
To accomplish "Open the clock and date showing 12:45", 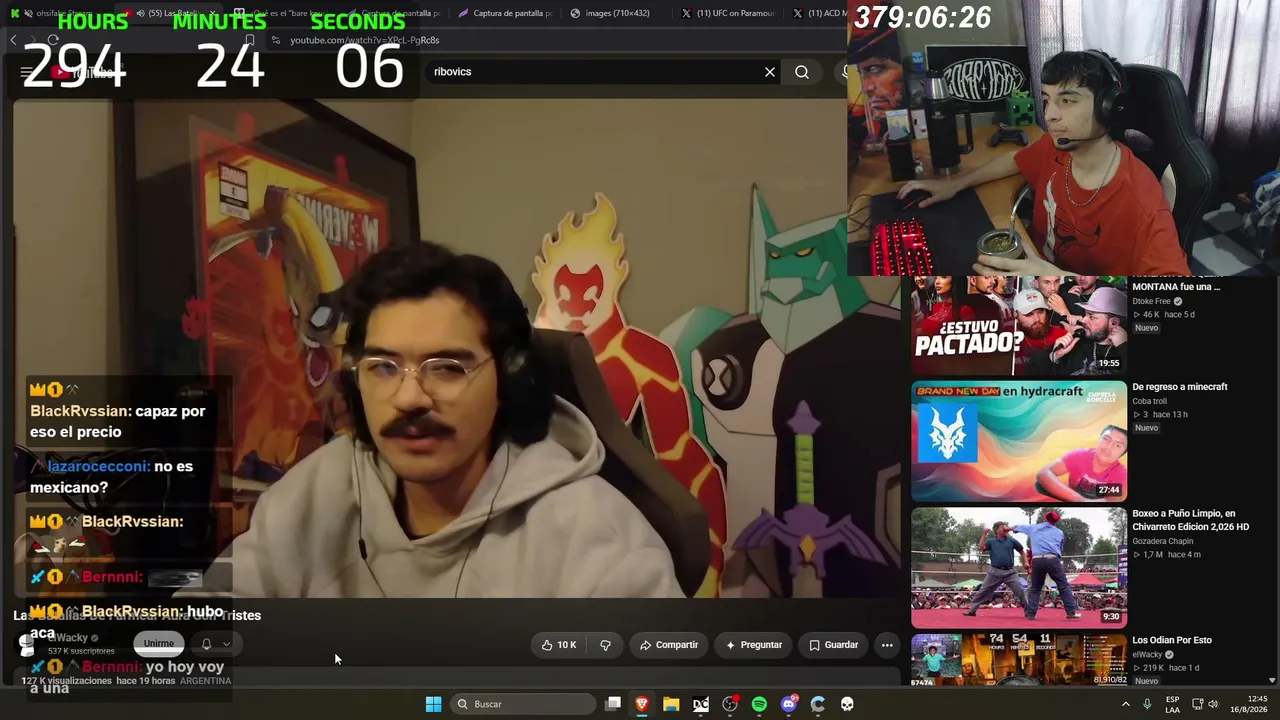I will click(1250, 704).
